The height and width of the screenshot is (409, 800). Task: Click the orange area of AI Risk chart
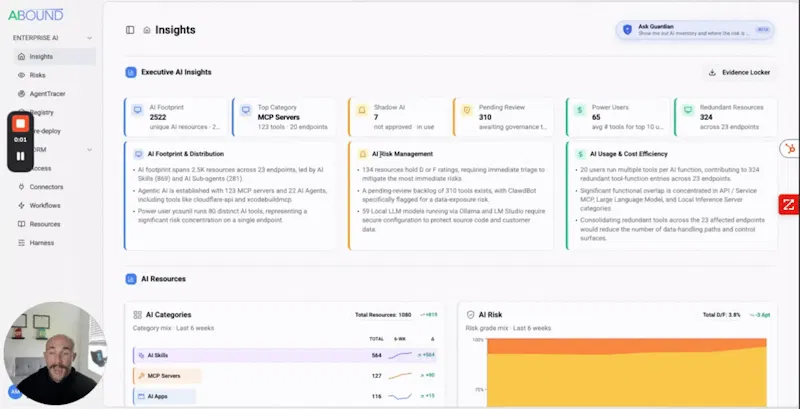click(627, 345)
